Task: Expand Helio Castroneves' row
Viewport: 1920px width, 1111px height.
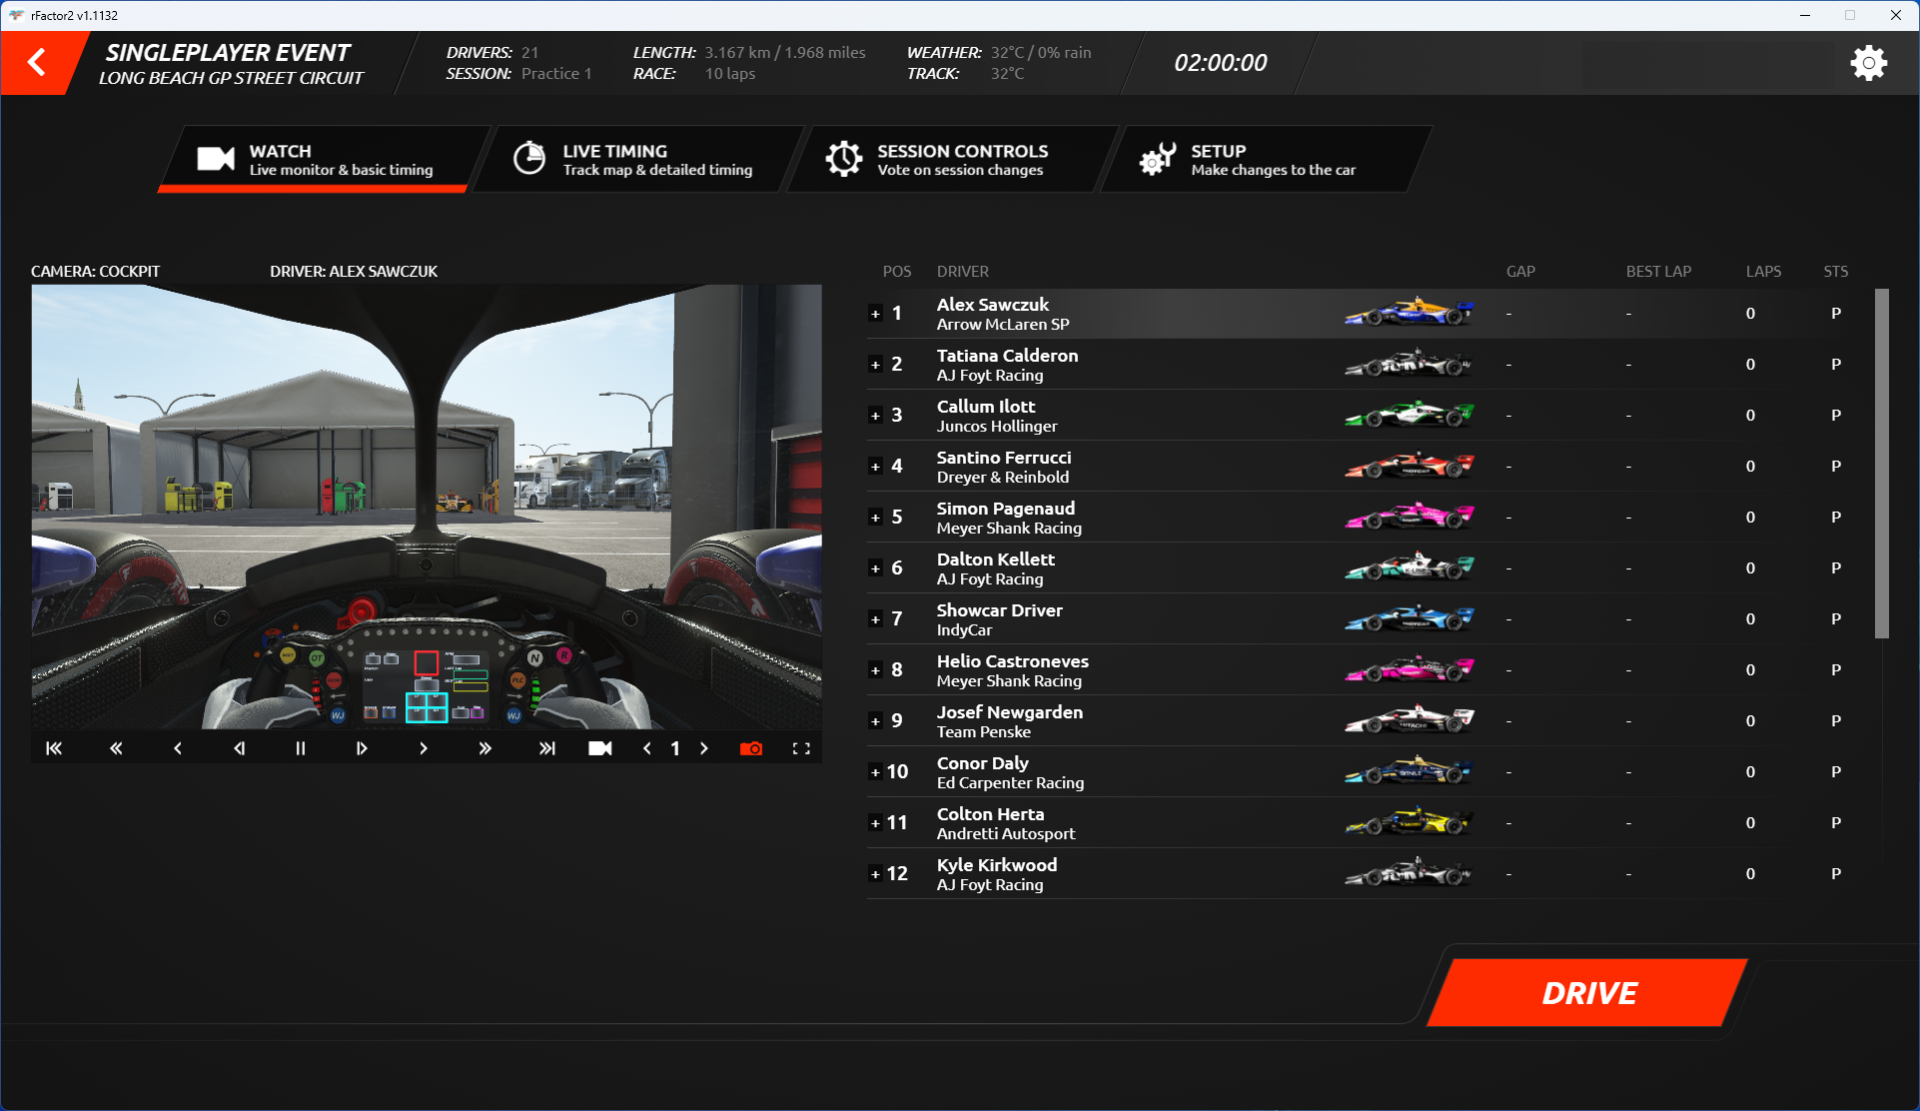Action: 875,671
